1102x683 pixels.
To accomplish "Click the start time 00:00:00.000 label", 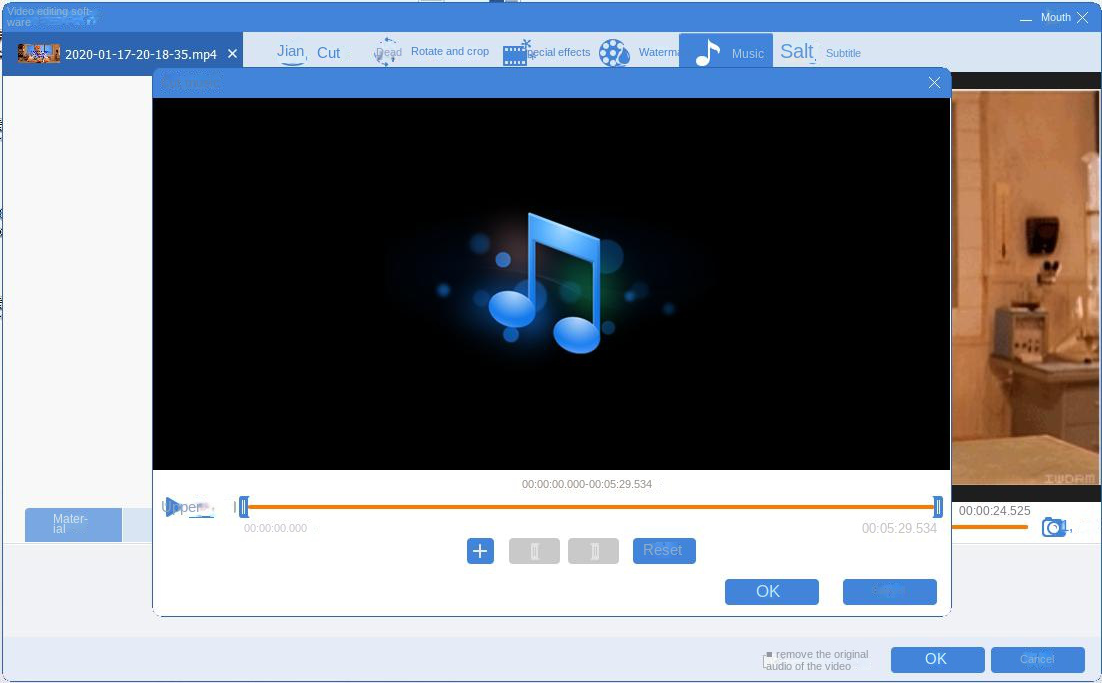I will pos(276,528).
